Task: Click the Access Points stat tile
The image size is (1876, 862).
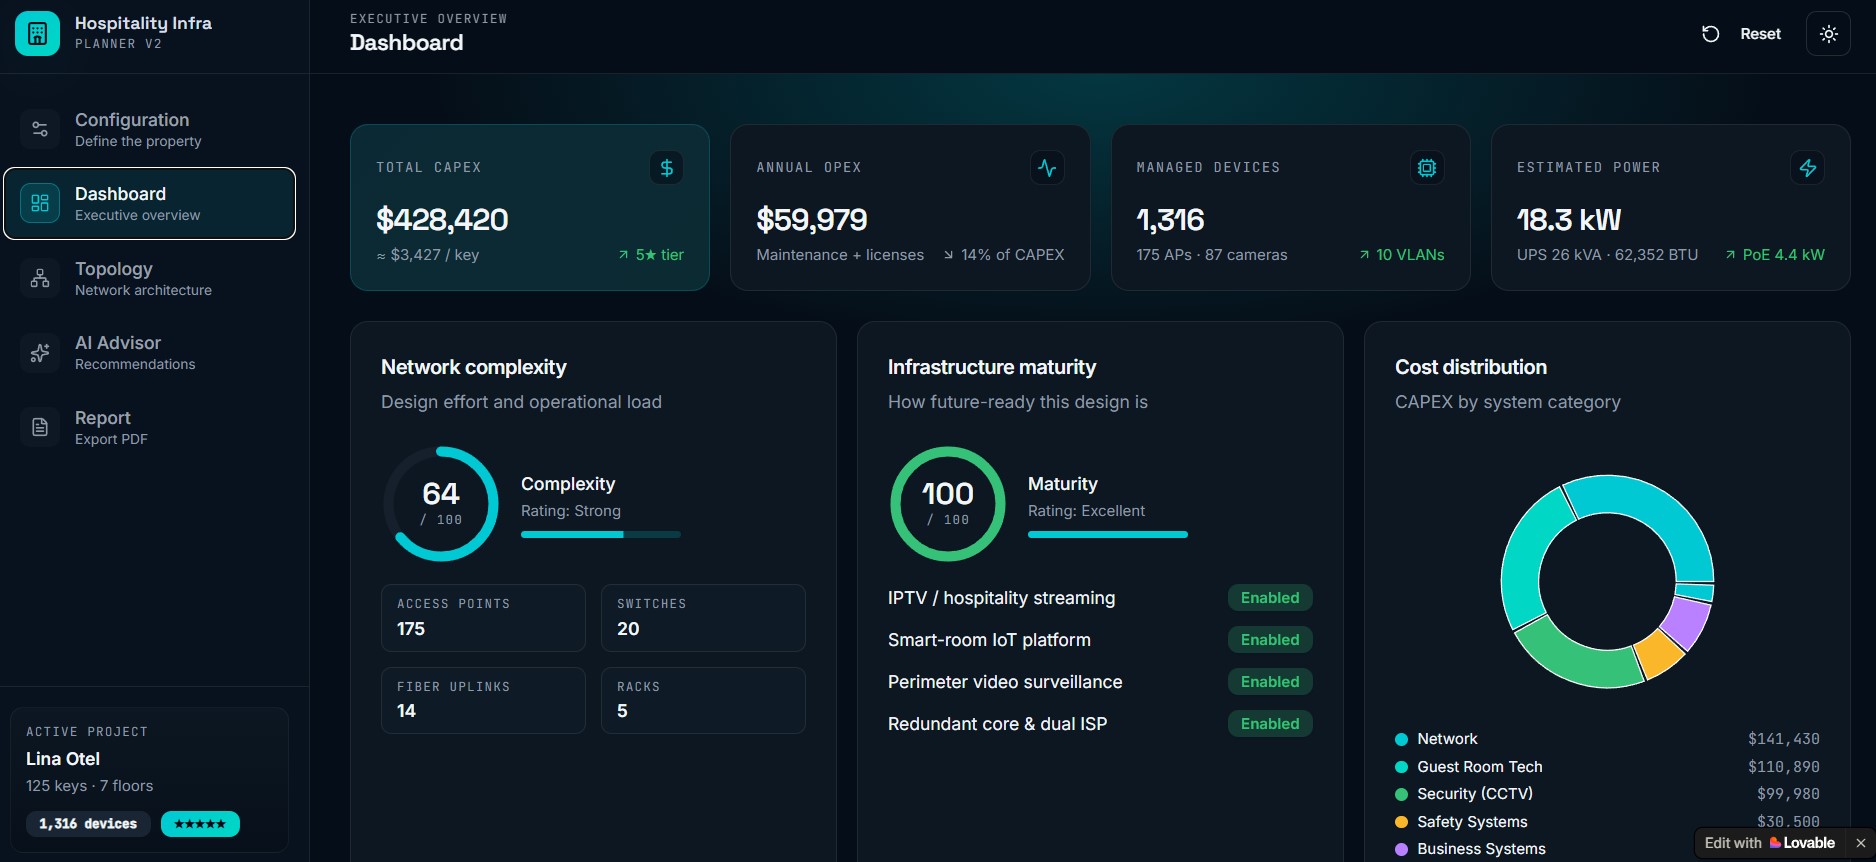Action: (x=483, y=618)
